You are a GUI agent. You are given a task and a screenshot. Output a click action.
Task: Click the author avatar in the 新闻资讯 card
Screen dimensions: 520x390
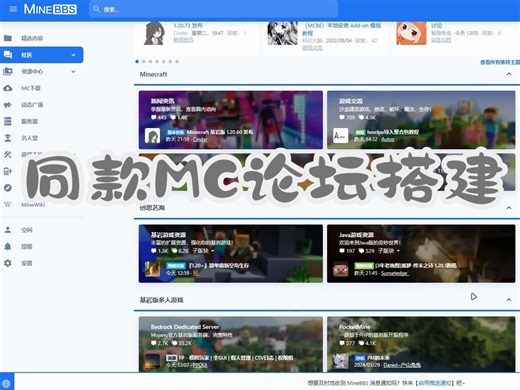coord(152,136)
